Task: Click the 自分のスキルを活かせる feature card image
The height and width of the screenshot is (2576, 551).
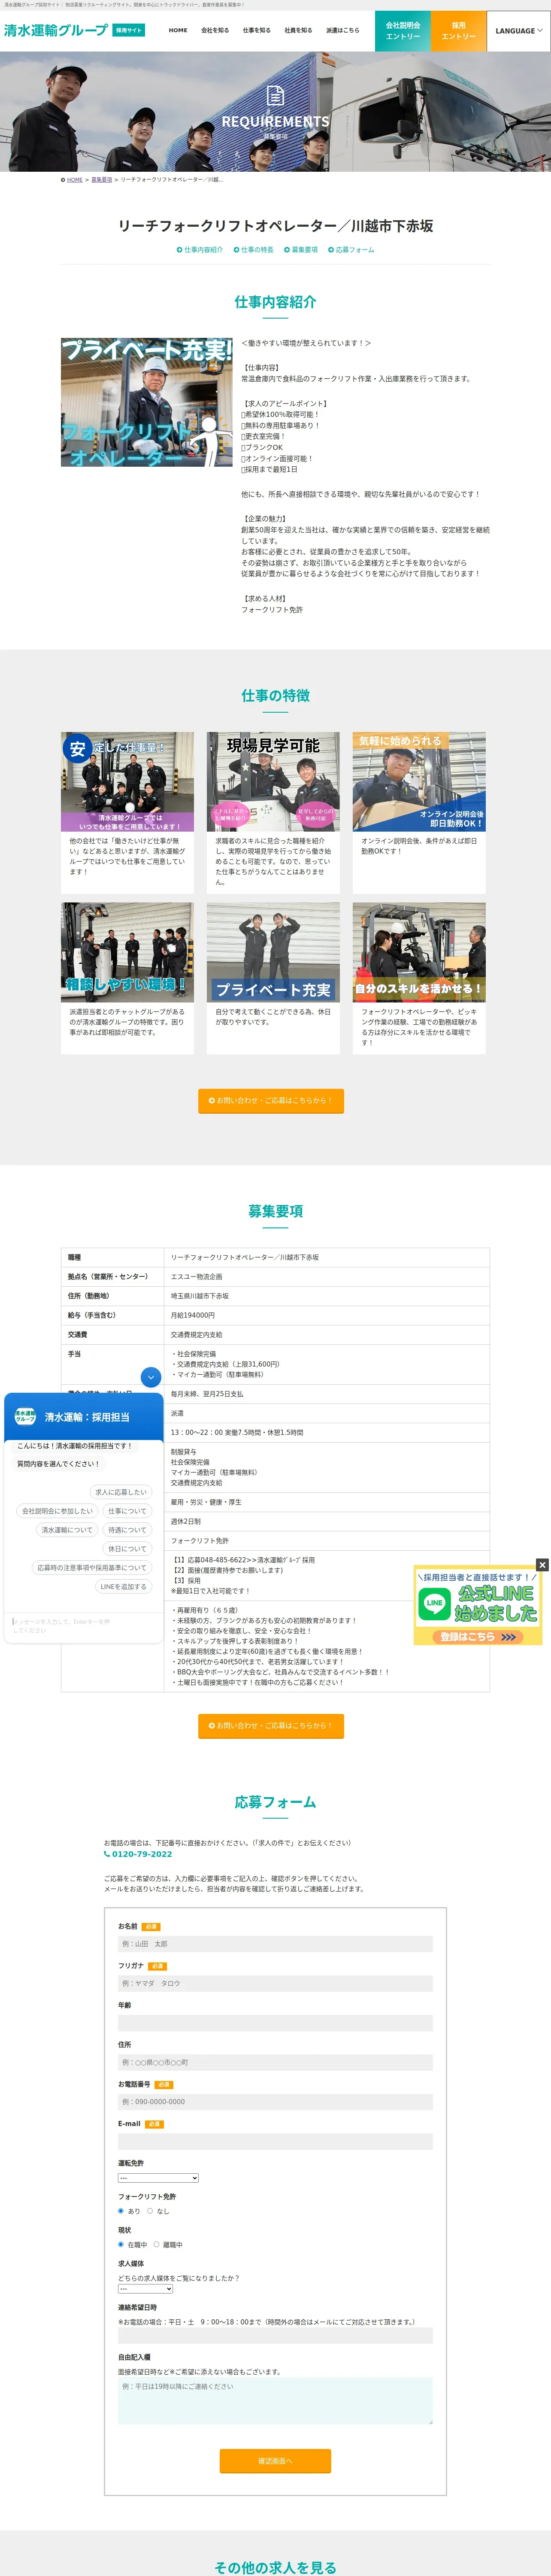Action: pos(419,952)
